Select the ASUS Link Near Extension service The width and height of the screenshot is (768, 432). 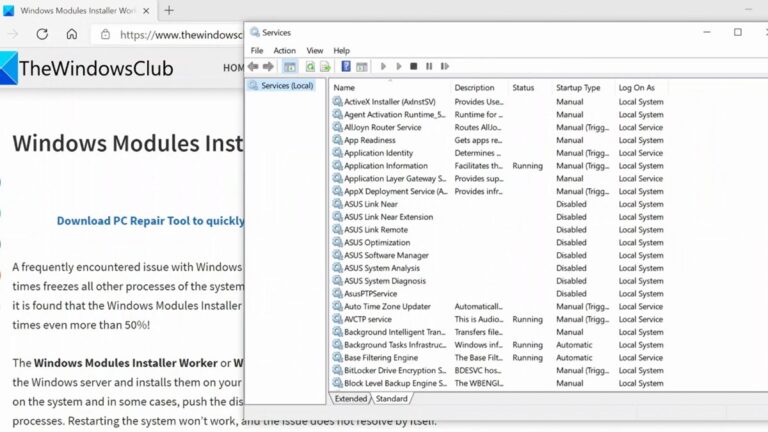click(x=498, y=216)
